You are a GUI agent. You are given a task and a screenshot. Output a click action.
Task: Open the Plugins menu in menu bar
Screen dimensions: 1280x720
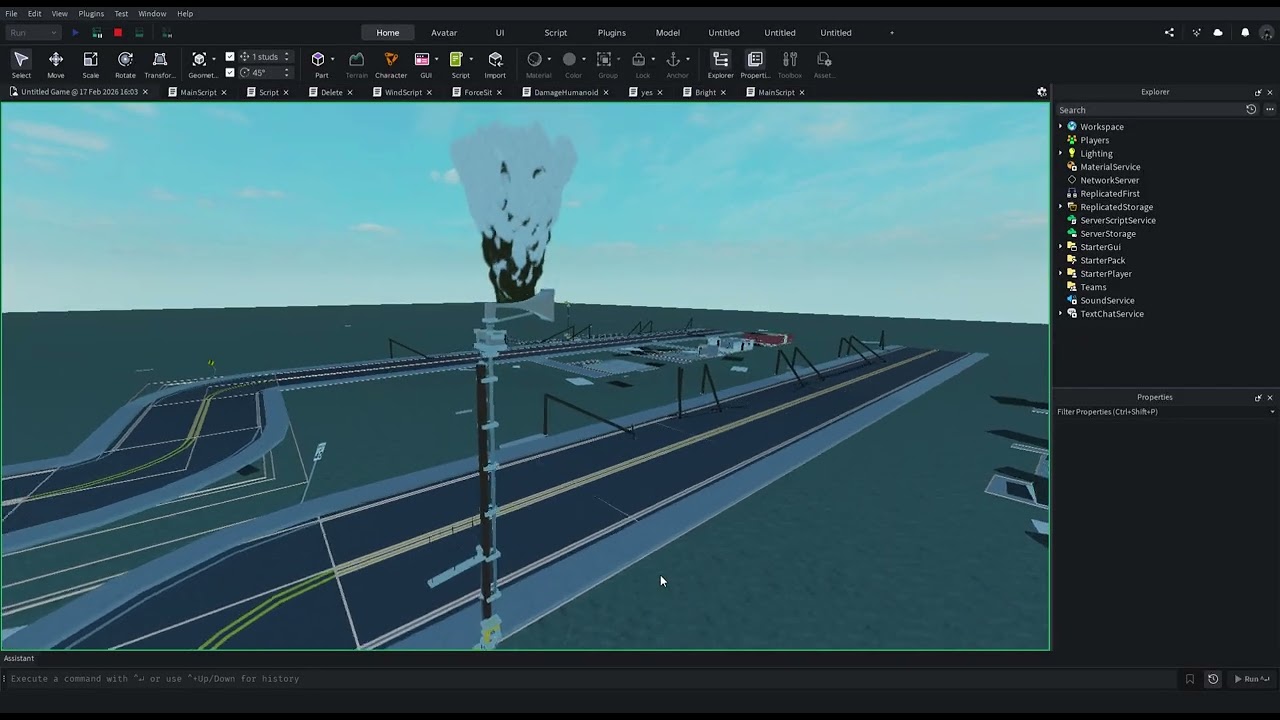91,14
